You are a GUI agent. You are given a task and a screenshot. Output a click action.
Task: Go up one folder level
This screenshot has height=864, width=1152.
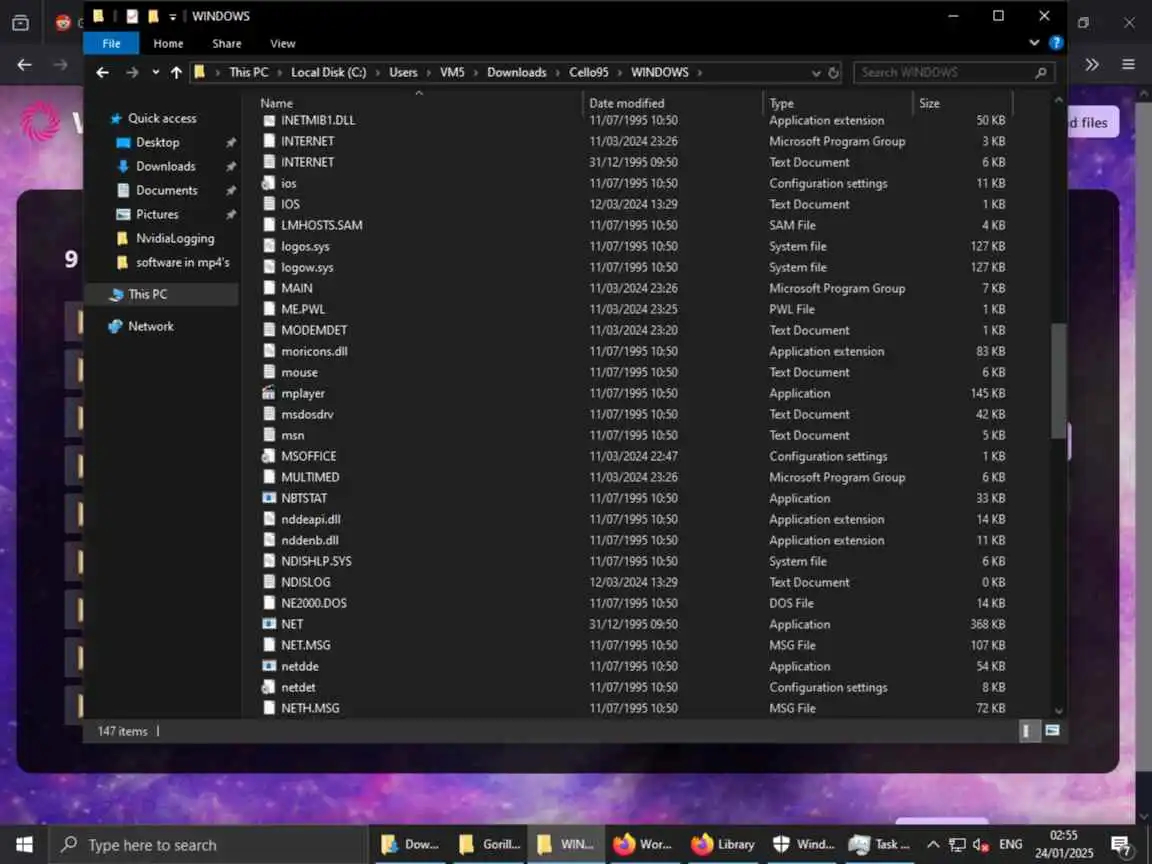(x=176, y=73)
